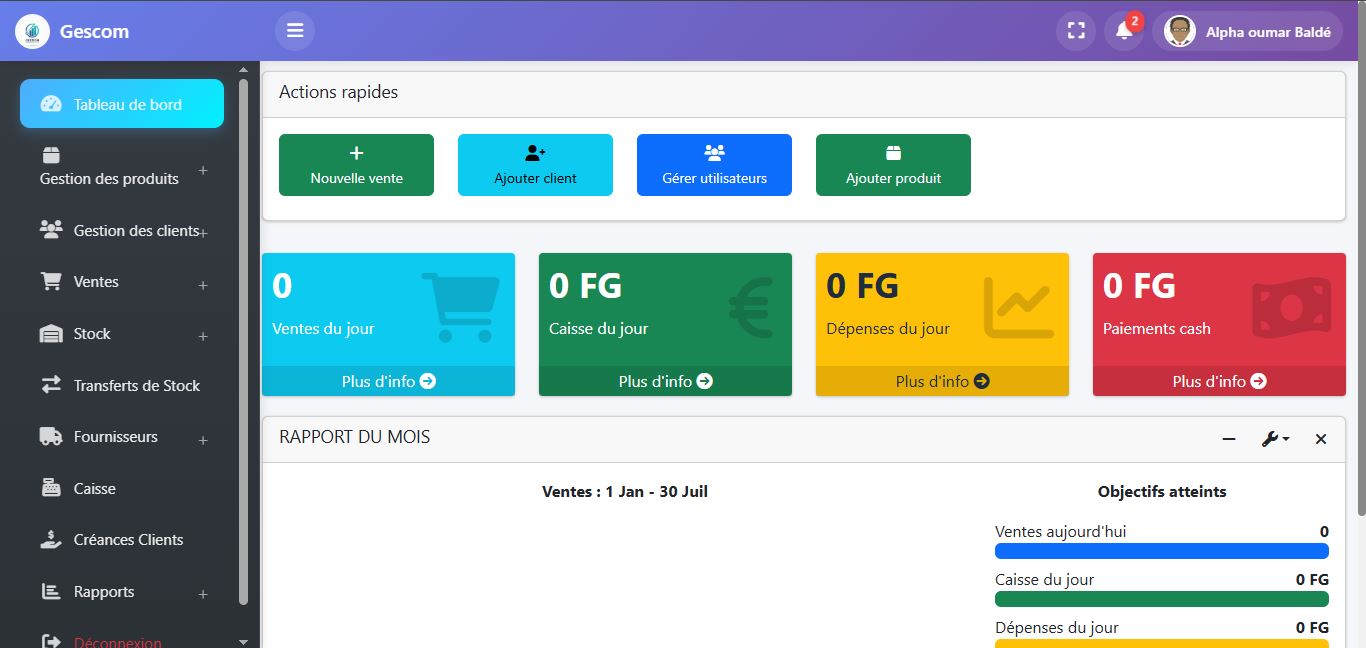This screenshot has height=648, width=1366.
Task: Expand Gestion des produits submenu
Action: [x=203, y=171]
